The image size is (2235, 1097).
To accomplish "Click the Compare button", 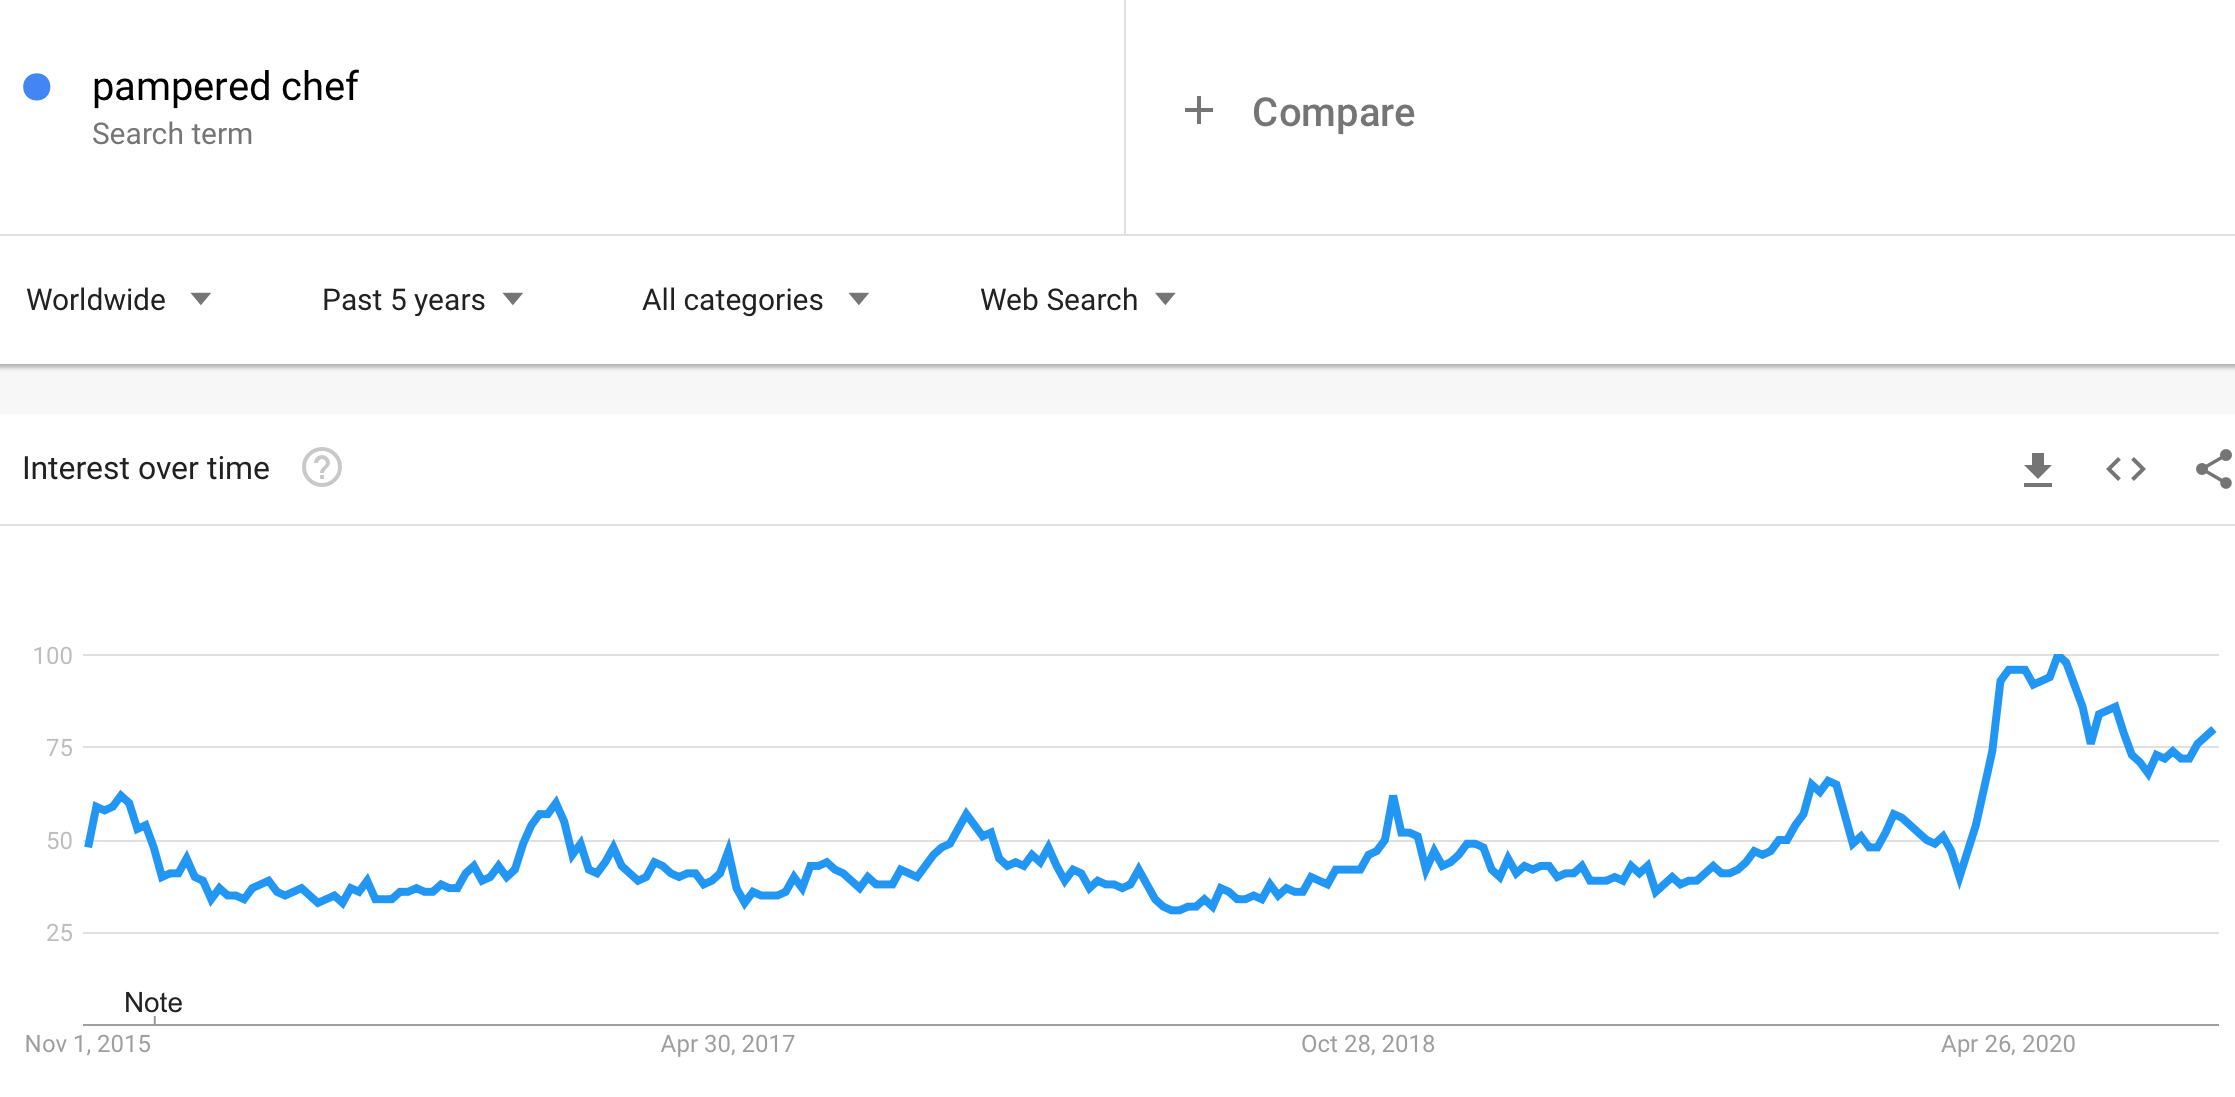I will (1299, 112).
